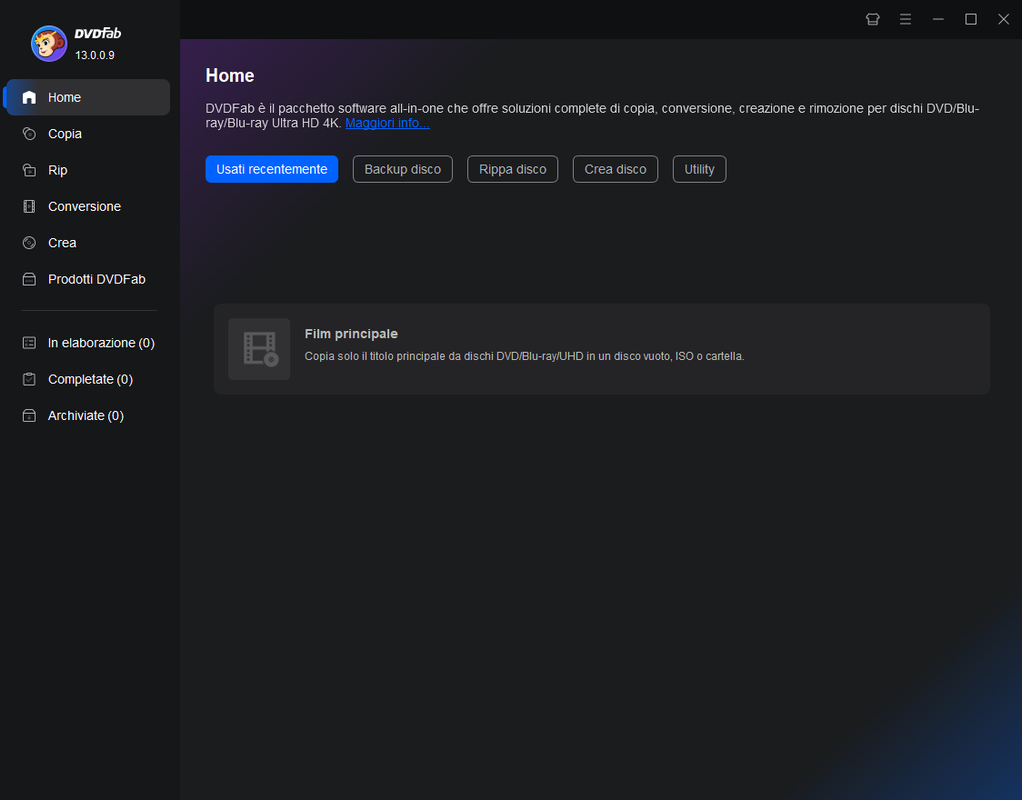Select Home label in the sidebar
The width and height of the screenshot is (1022, 800).
pyautogui.click(x=65, y=97)
